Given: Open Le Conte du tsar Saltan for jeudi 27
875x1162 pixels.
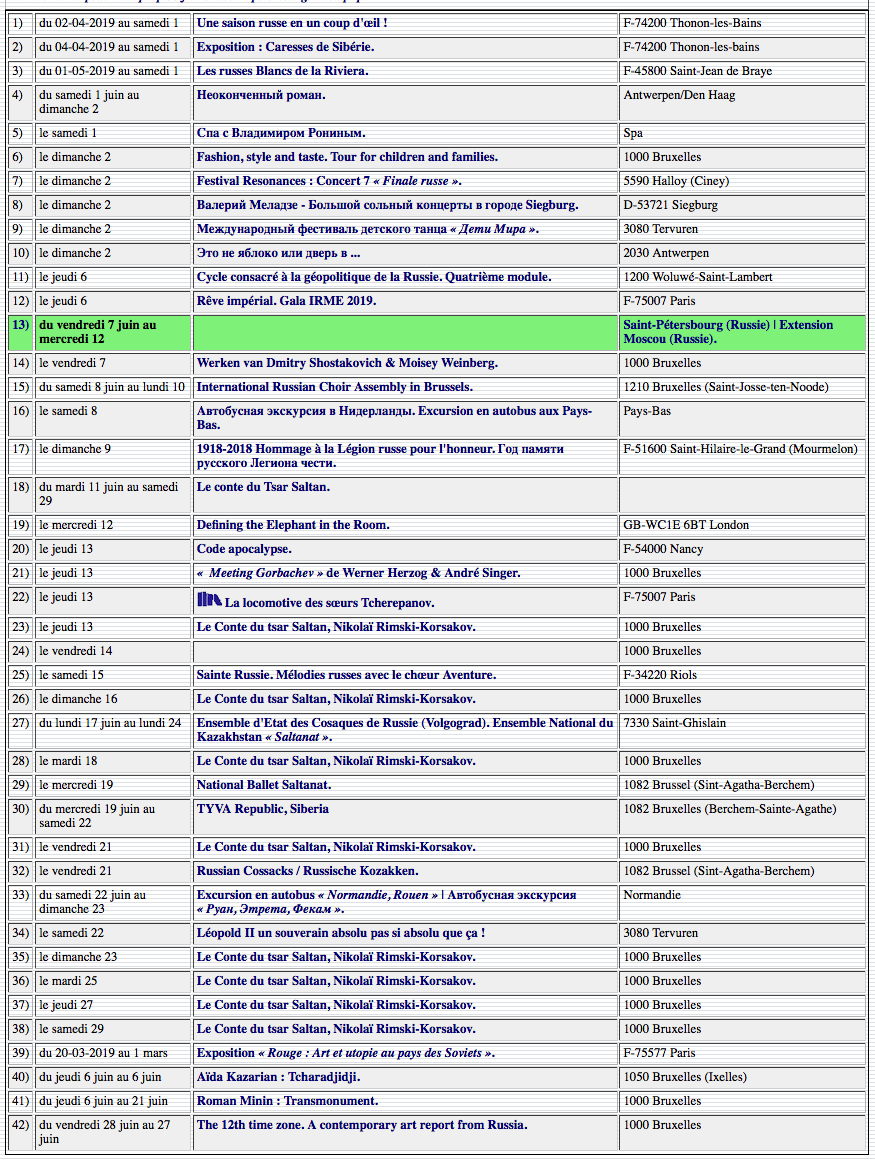Looking at the screenshot, I should 336,1005.
